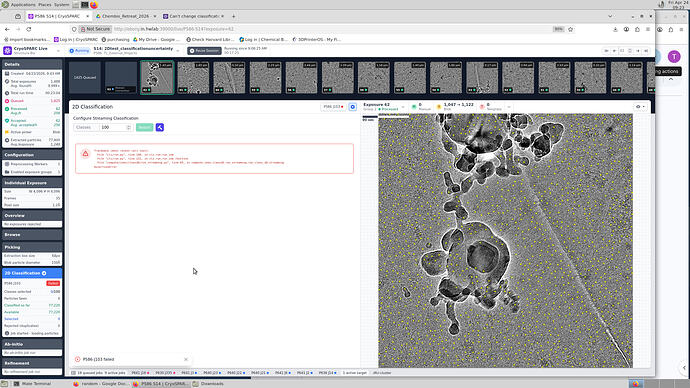This screenshot has height=388, width=690.
Task: Open the Firefox downloads icon
Action: 615,29
